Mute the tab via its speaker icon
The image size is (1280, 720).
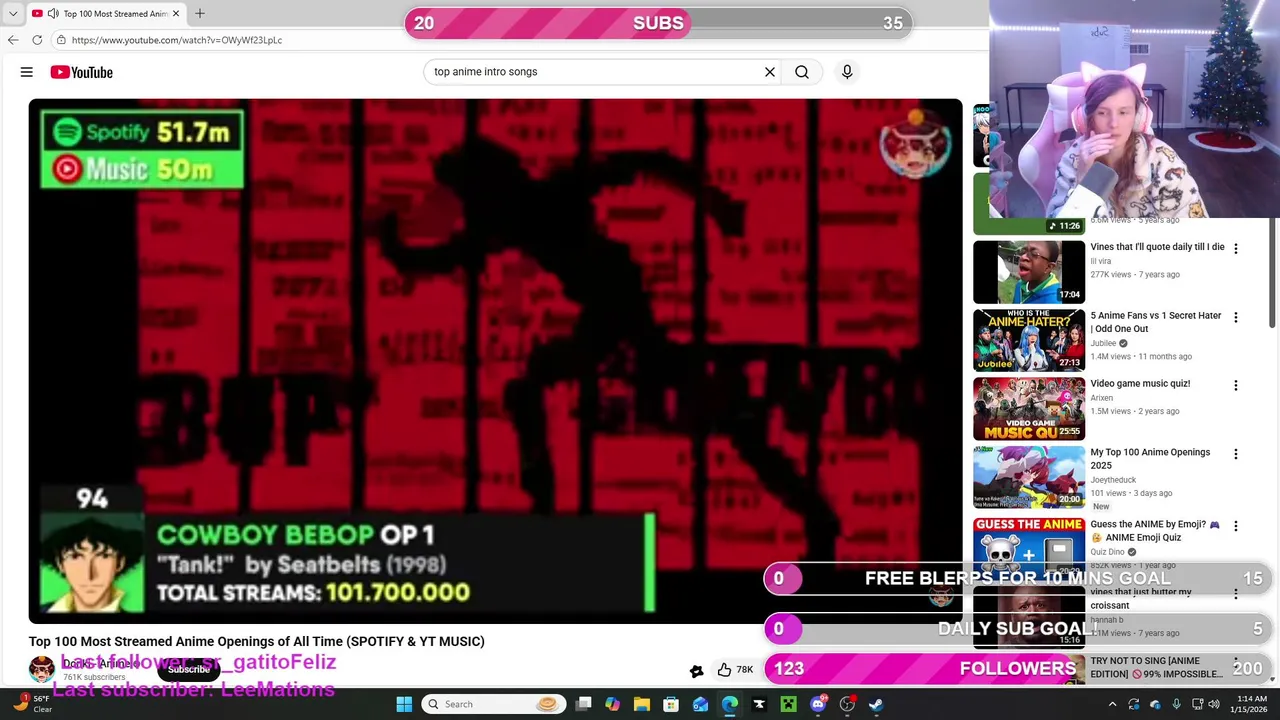click(52, 13)
